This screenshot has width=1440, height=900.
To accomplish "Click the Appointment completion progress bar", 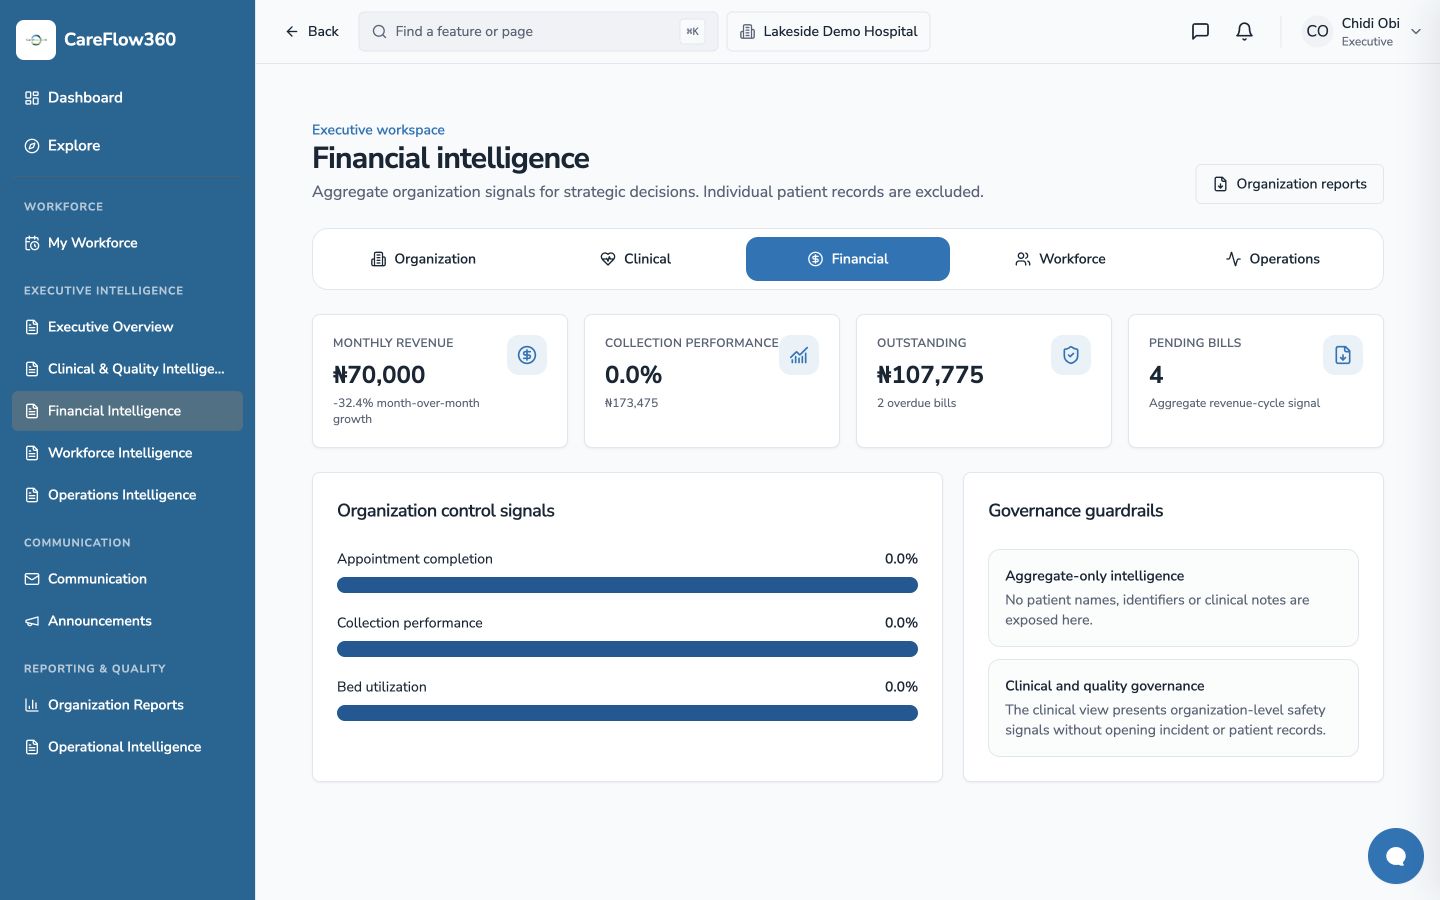I will pyautogui.click(x=627, y=585).
